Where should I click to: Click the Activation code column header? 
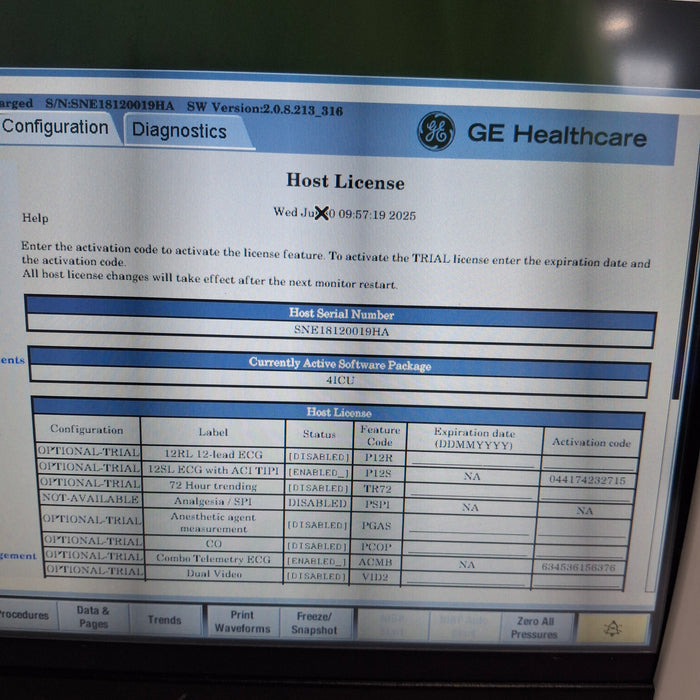[x=591, y=442]
